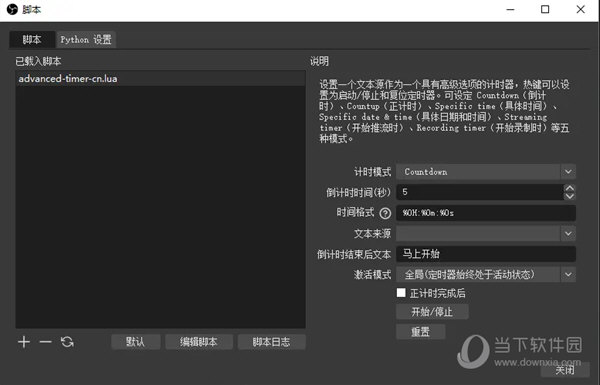Screen dimensions: 600x385
Task: Click the 默认 button
Action: point(135,342)
